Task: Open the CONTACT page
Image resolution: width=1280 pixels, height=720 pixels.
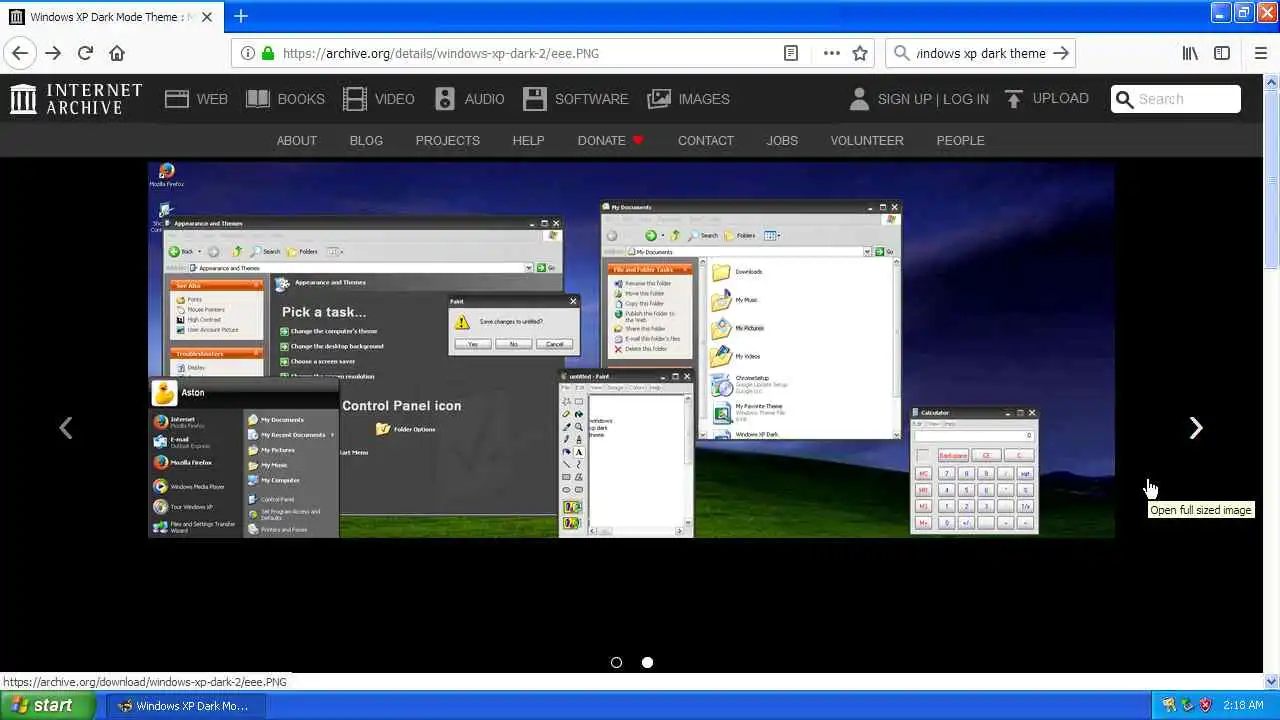Action: [x=706, y=140]
